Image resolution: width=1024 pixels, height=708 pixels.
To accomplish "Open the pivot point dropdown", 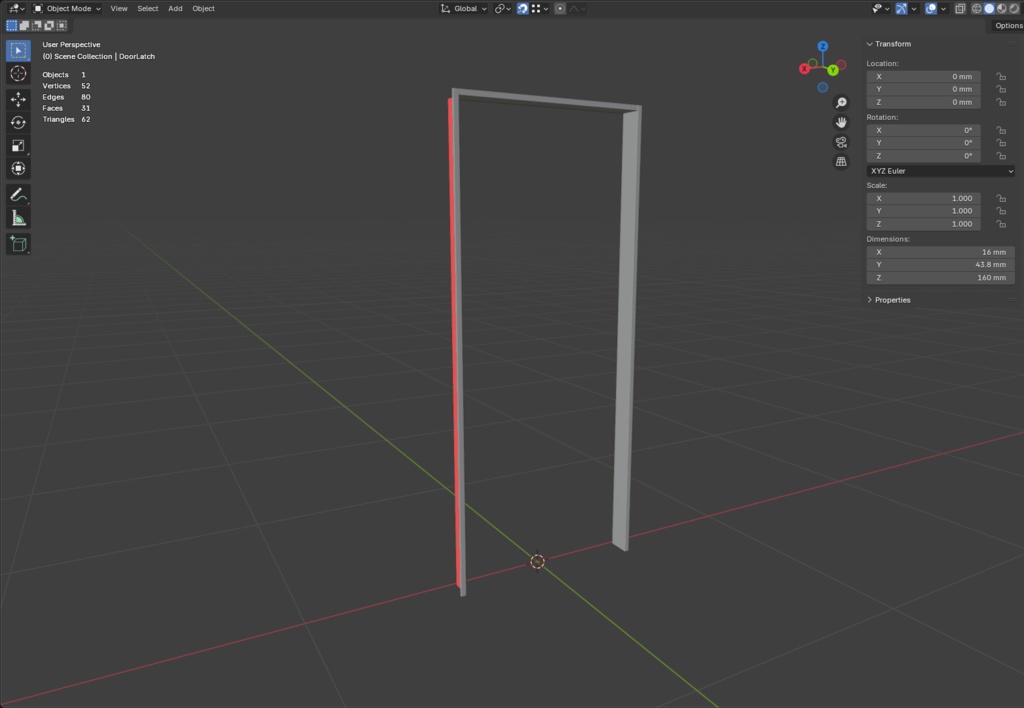I will coord(502,8).
